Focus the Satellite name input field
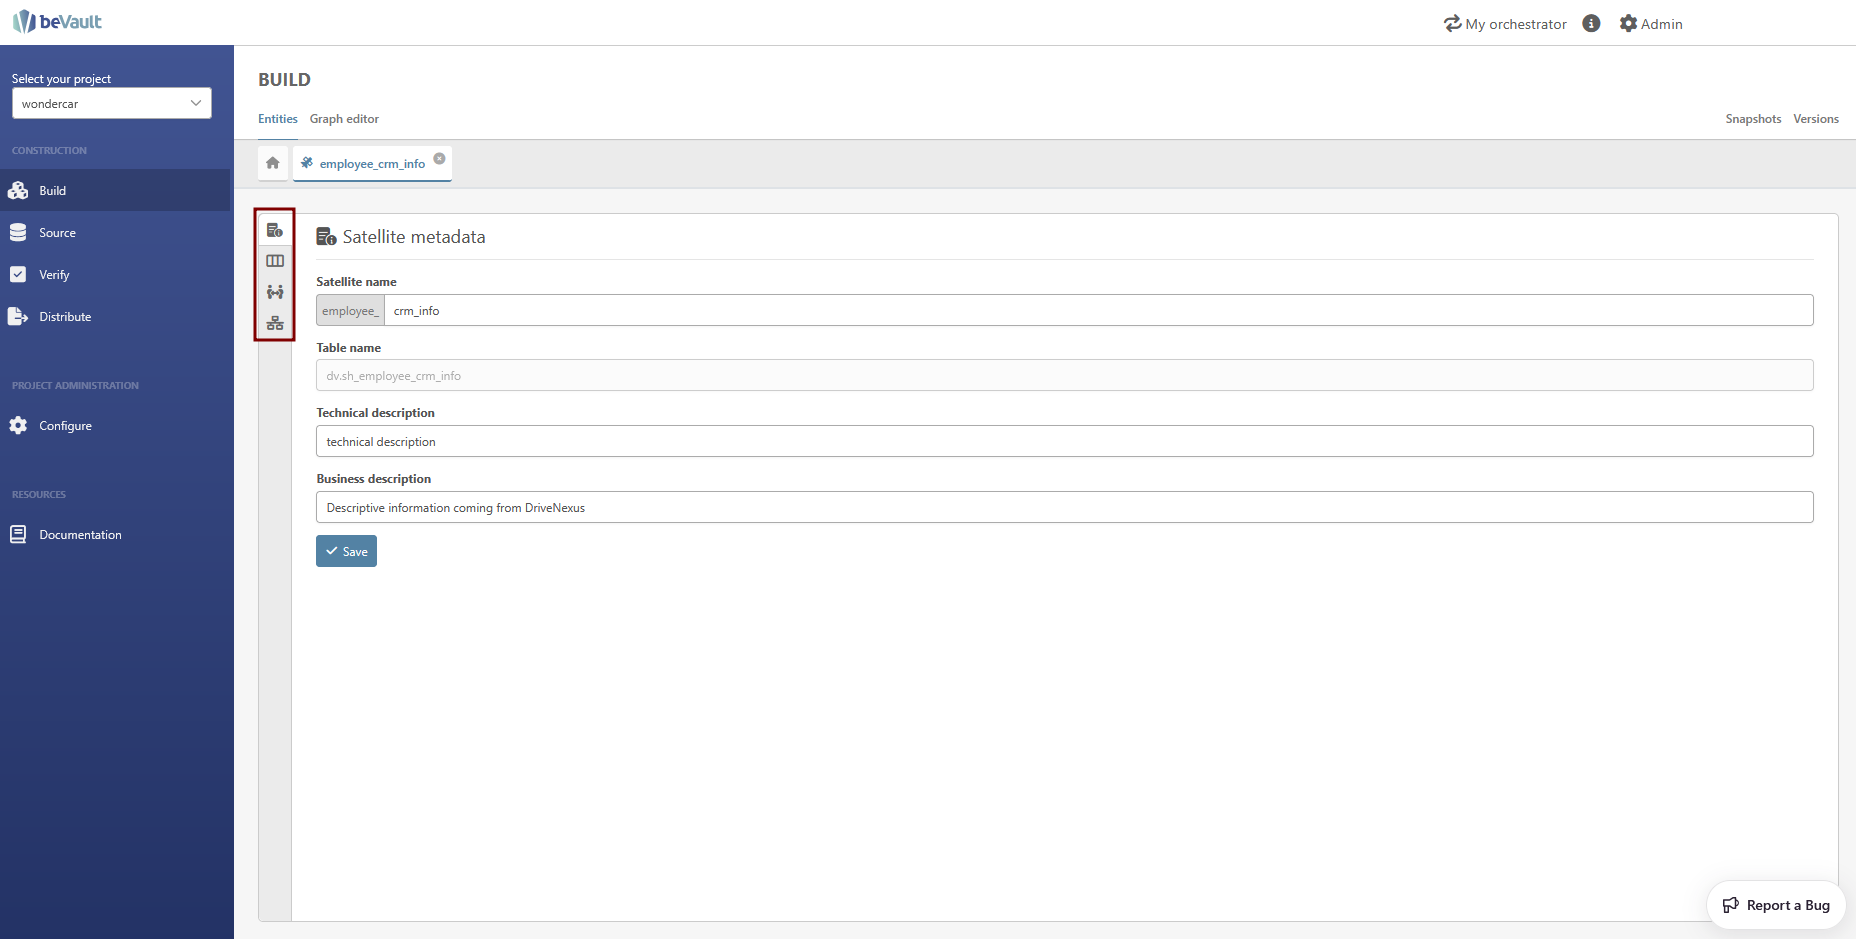 [x=1097, y=311]
